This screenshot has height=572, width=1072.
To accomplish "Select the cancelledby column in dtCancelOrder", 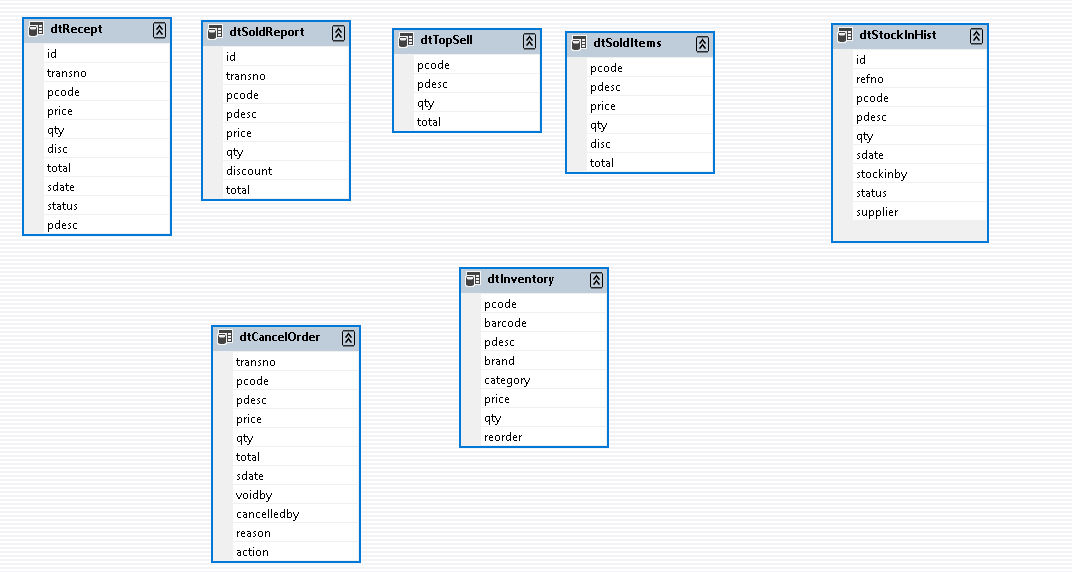I will click(x=267, y=514).
